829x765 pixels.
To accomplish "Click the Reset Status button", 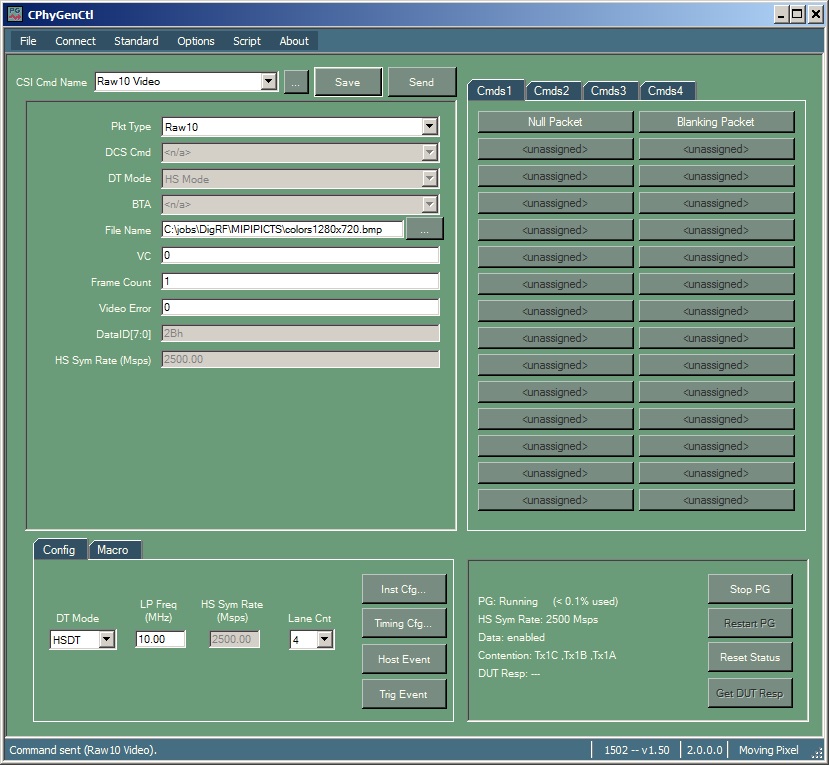I will (750, 658).
